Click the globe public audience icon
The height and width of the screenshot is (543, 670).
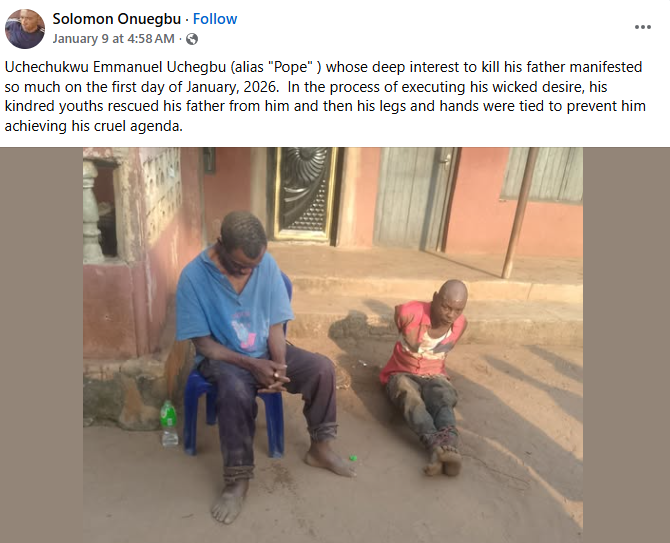pyautogui.click(x=192, y=39)
